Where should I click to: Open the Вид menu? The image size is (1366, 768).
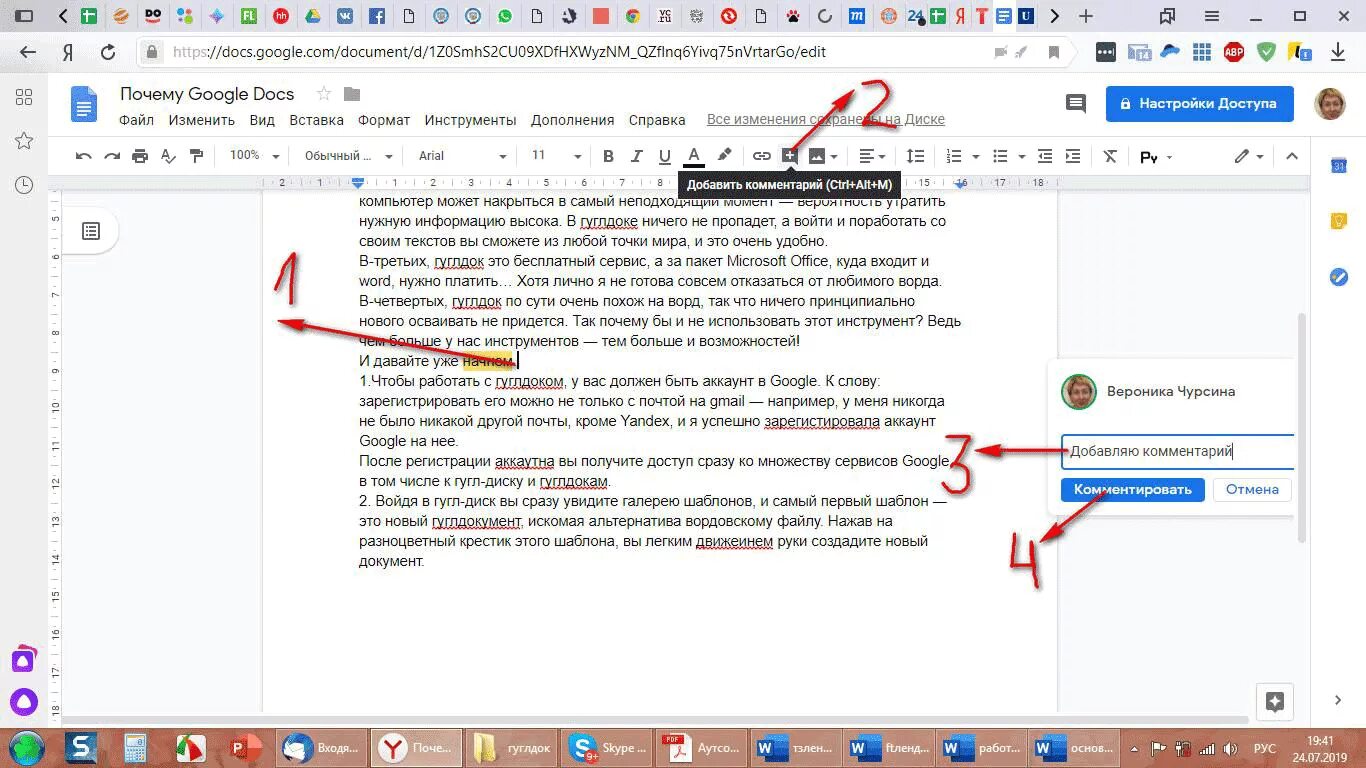coord(262,120)
